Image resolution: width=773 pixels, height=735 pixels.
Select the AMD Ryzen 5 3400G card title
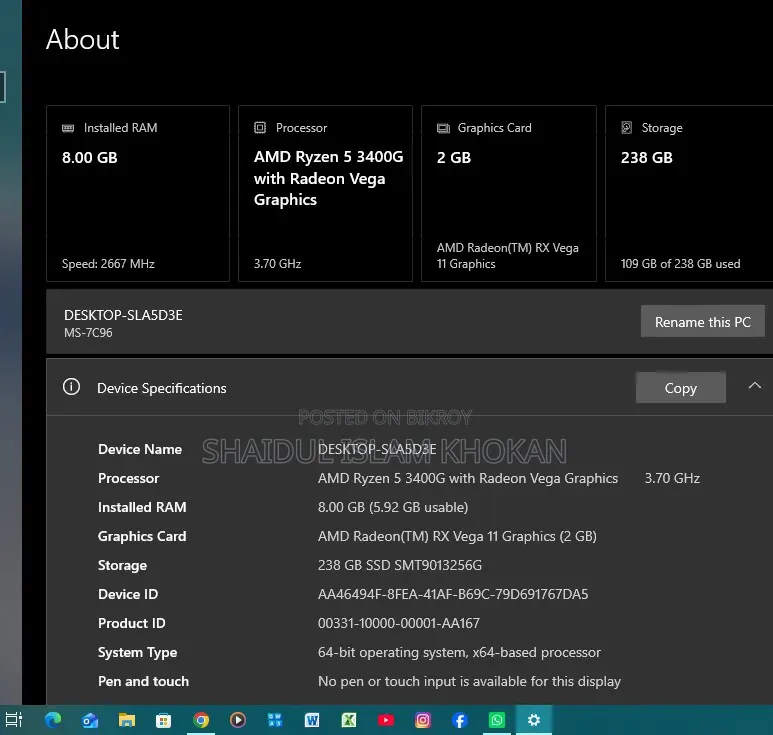pos(328,178)
